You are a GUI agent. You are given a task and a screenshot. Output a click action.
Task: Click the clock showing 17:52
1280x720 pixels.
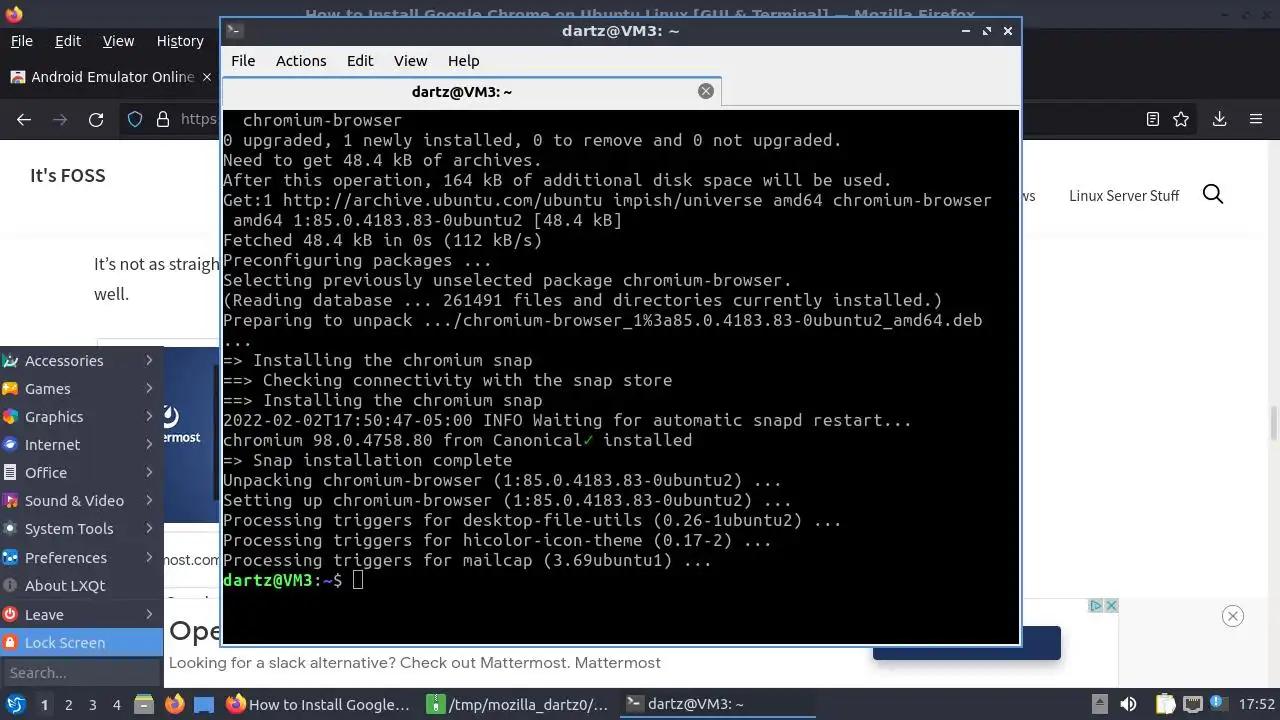1257,704
